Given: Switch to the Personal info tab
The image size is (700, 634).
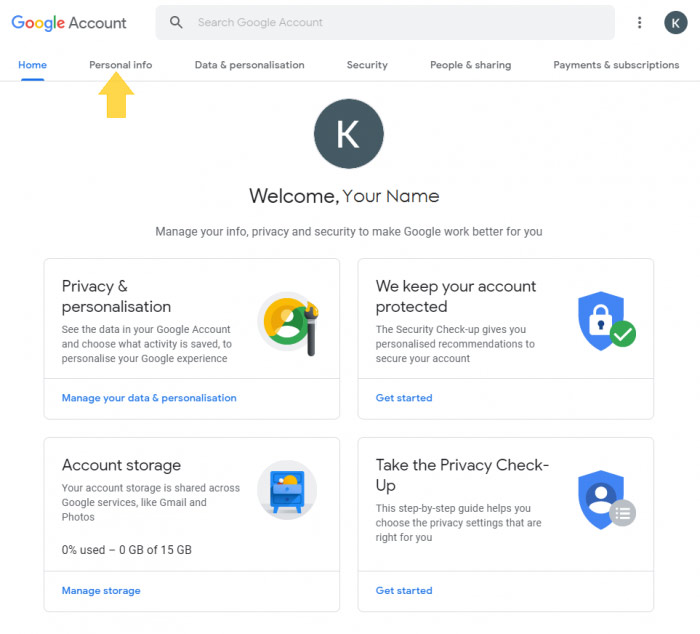Looking at the screenshot, I should pyautogui.click(x=121, y=65).
